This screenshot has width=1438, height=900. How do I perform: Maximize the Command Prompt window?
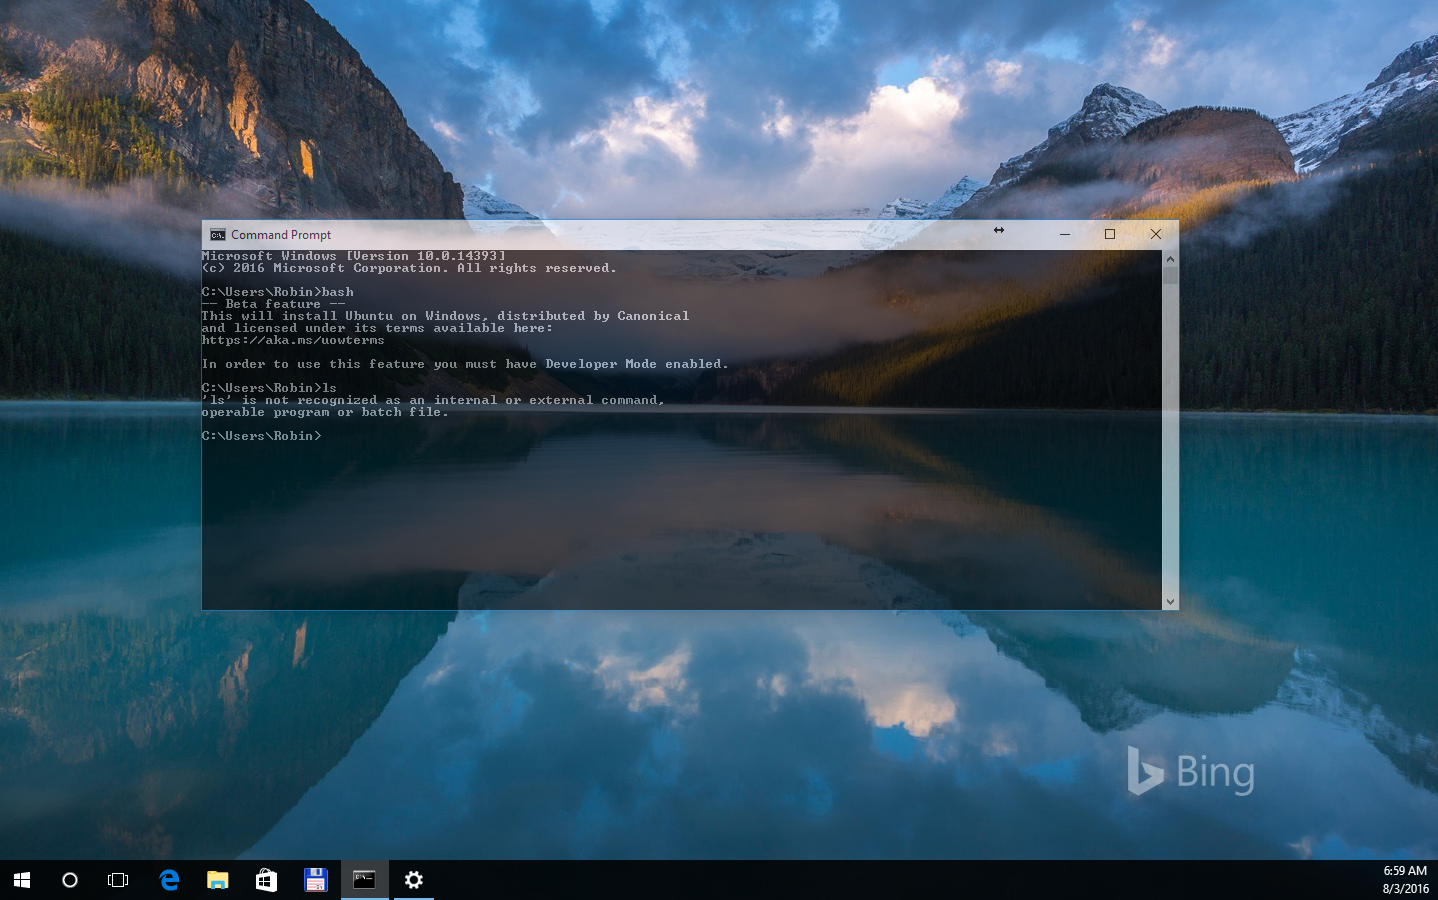pos(1110,234)
